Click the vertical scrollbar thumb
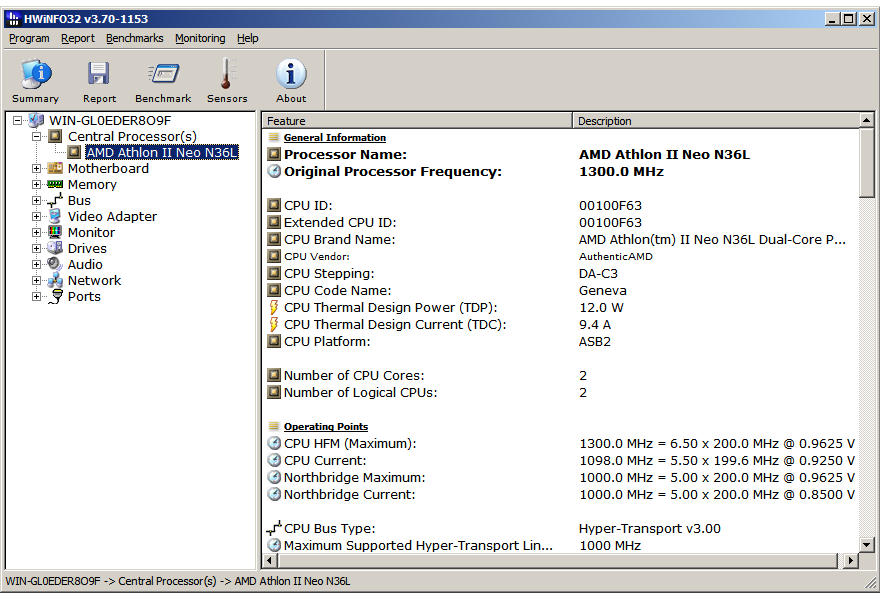Screen dimensions: 880x600 pyautogui.click(x=867, y=163)
